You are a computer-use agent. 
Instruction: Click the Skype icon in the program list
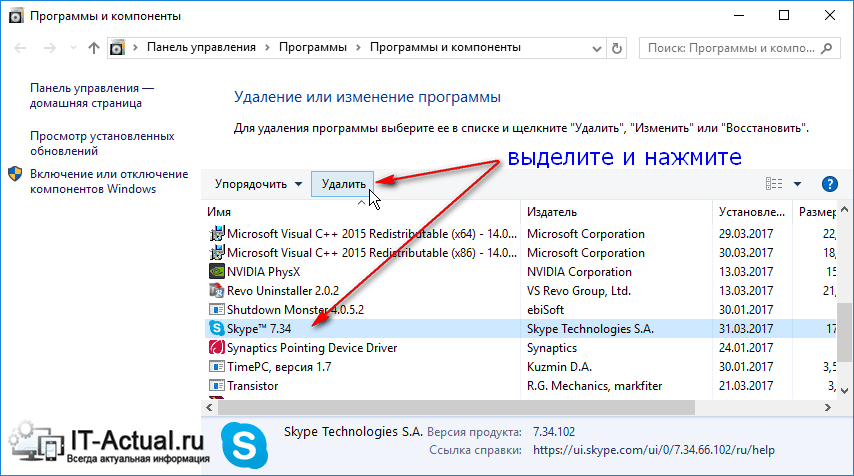216,328
